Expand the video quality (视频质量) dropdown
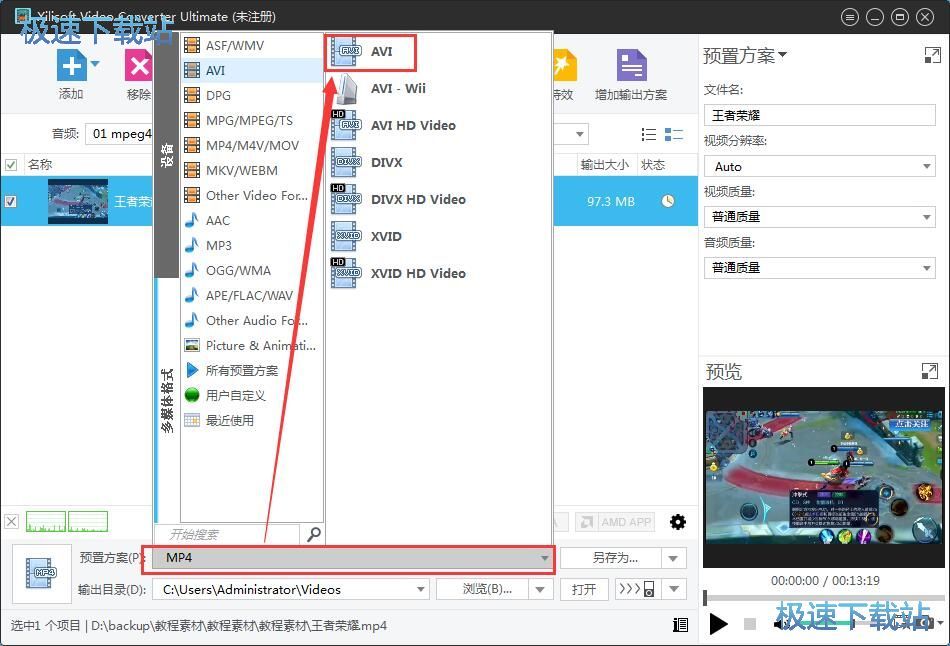The image size is (950, 646). coord(818,217)
